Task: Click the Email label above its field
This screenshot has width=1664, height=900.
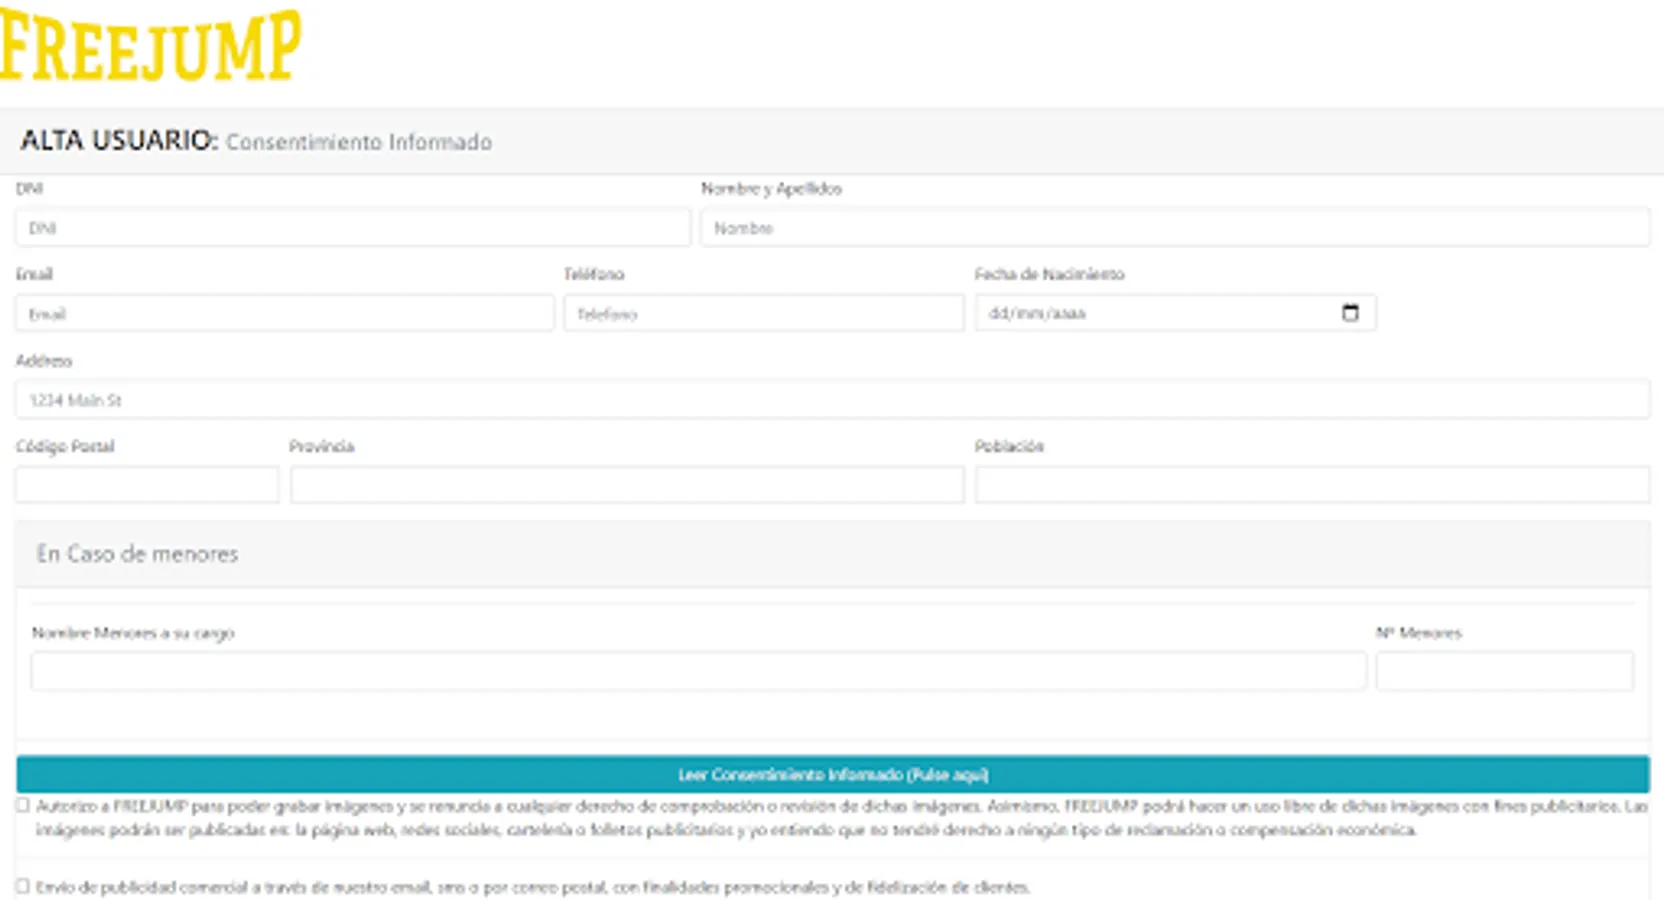Action: (34, 274)
